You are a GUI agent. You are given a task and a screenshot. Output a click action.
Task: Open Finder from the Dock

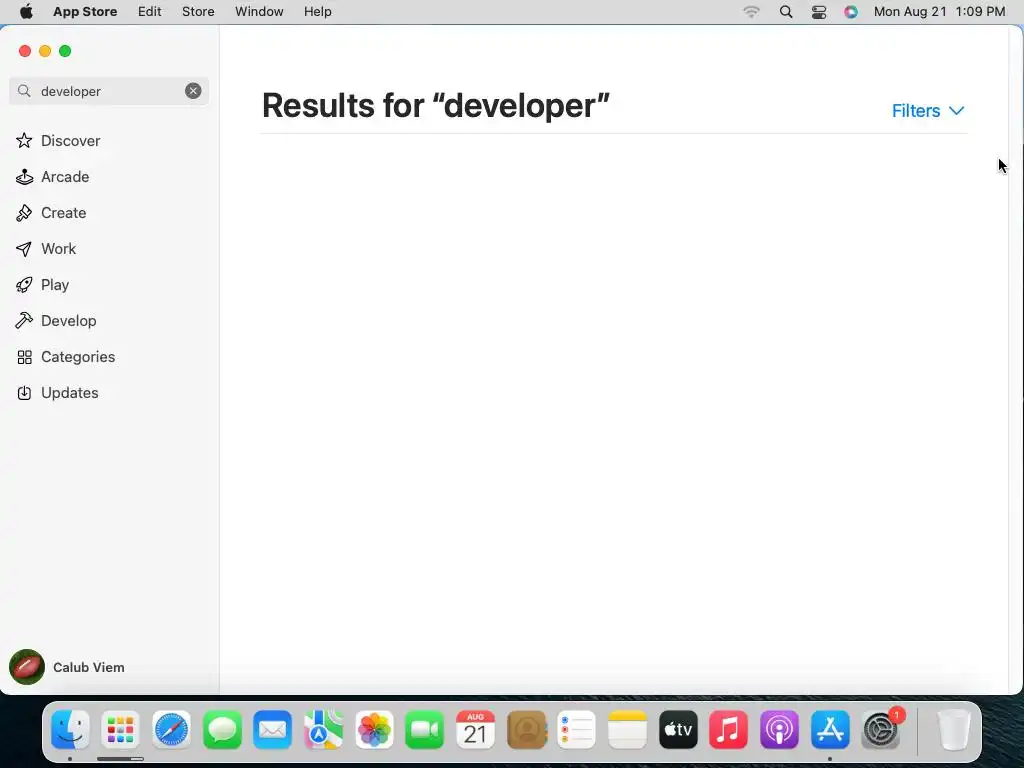coord(70,729)
